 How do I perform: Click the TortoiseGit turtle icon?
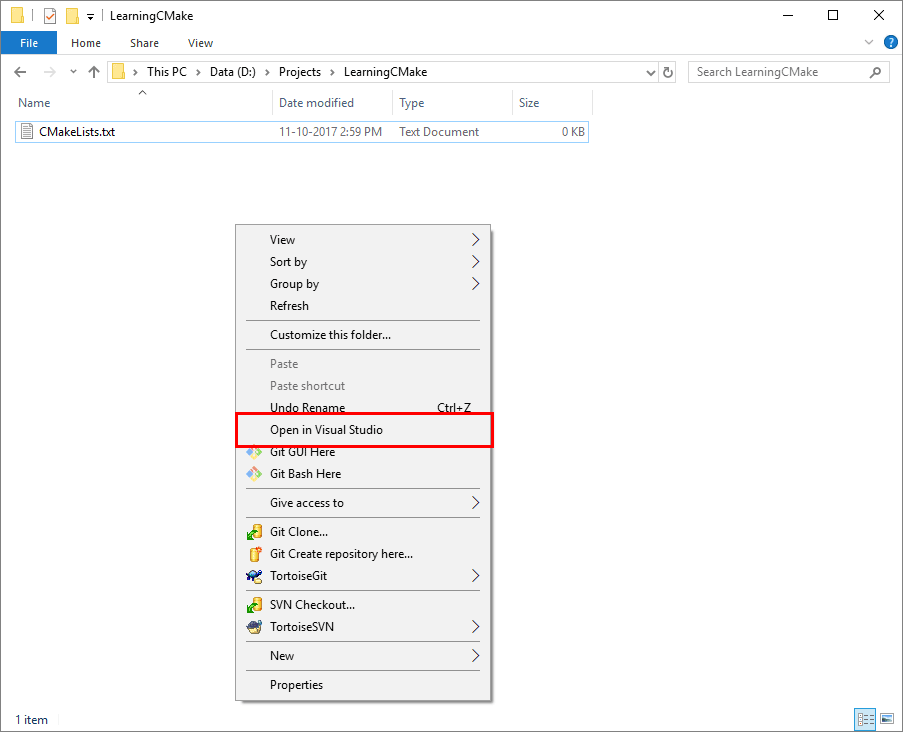(x=254, y=576)
